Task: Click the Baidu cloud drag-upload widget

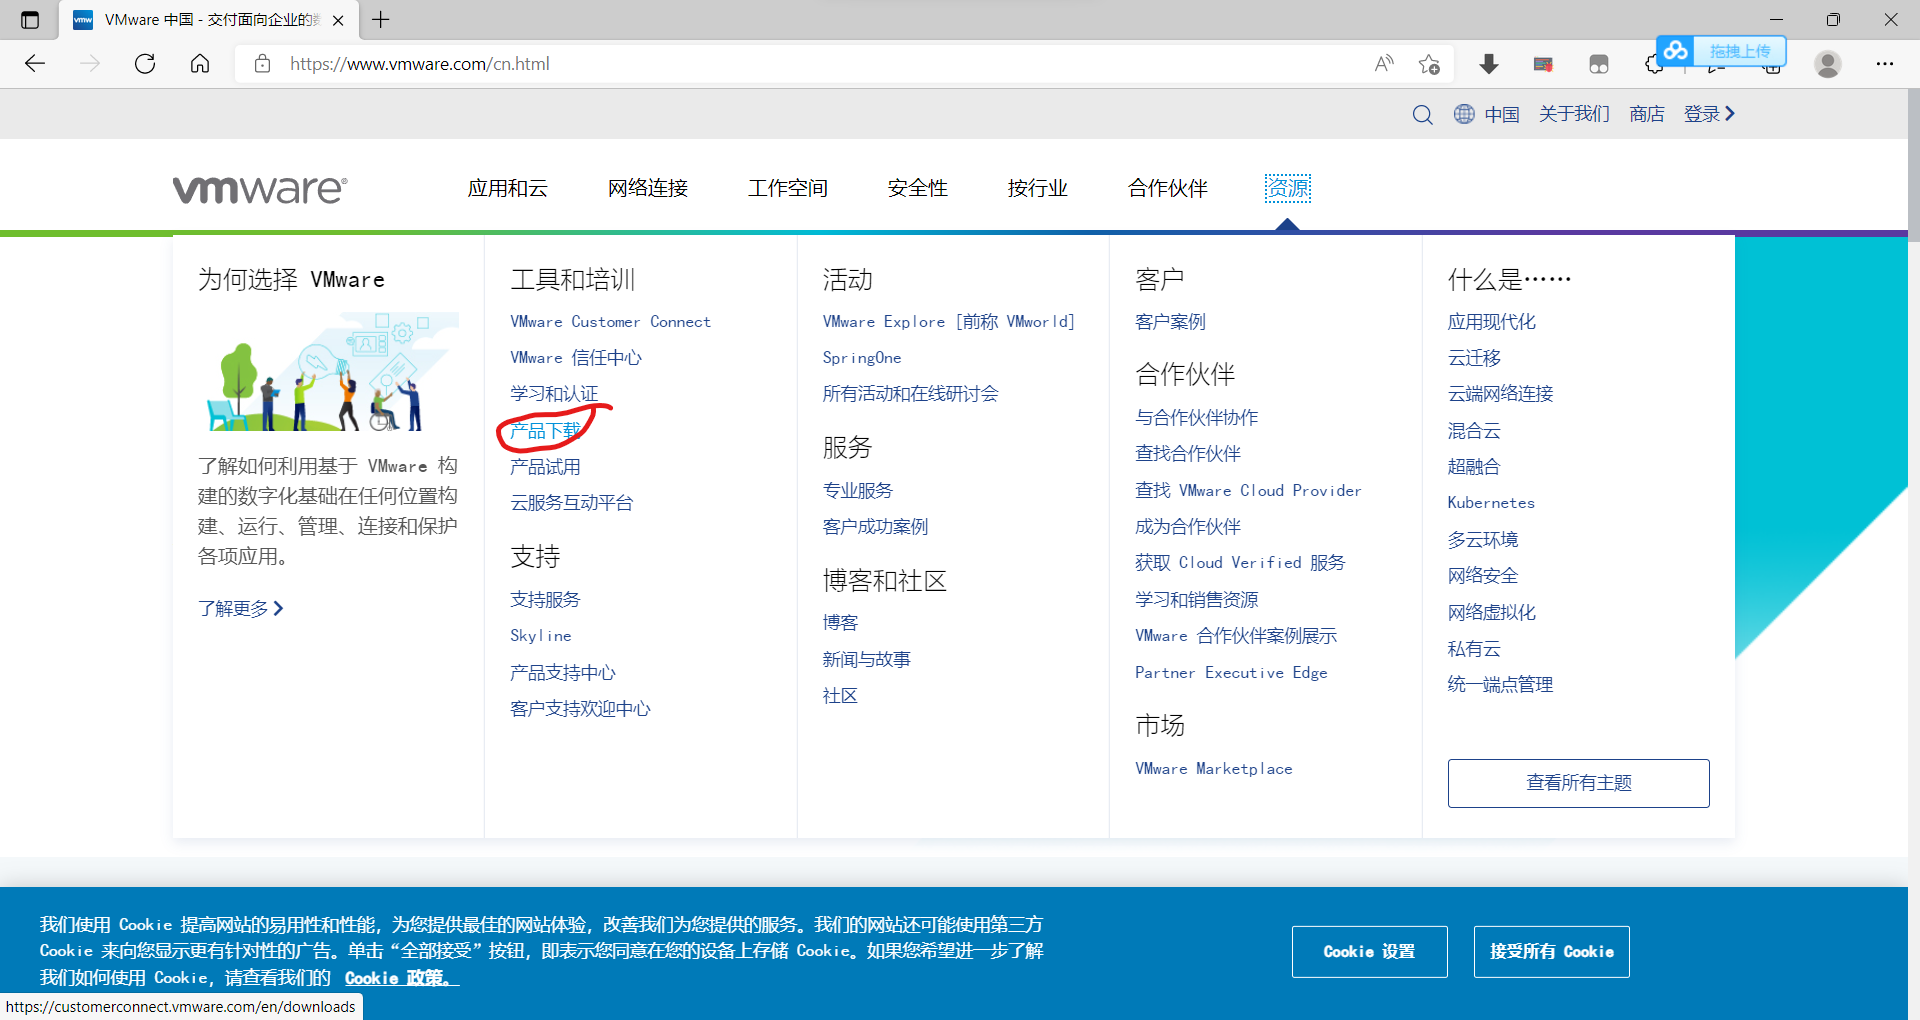Action: [1721, 51]
